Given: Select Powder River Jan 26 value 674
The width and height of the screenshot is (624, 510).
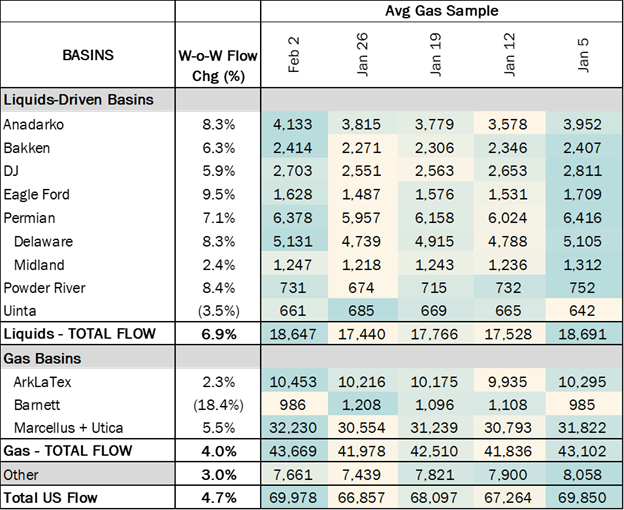Looking at the screenshot, I should 361,288.
